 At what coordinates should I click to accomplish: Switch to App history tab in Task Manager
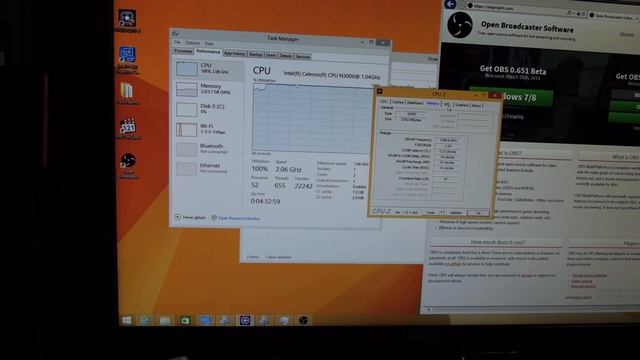coord(234,53)
